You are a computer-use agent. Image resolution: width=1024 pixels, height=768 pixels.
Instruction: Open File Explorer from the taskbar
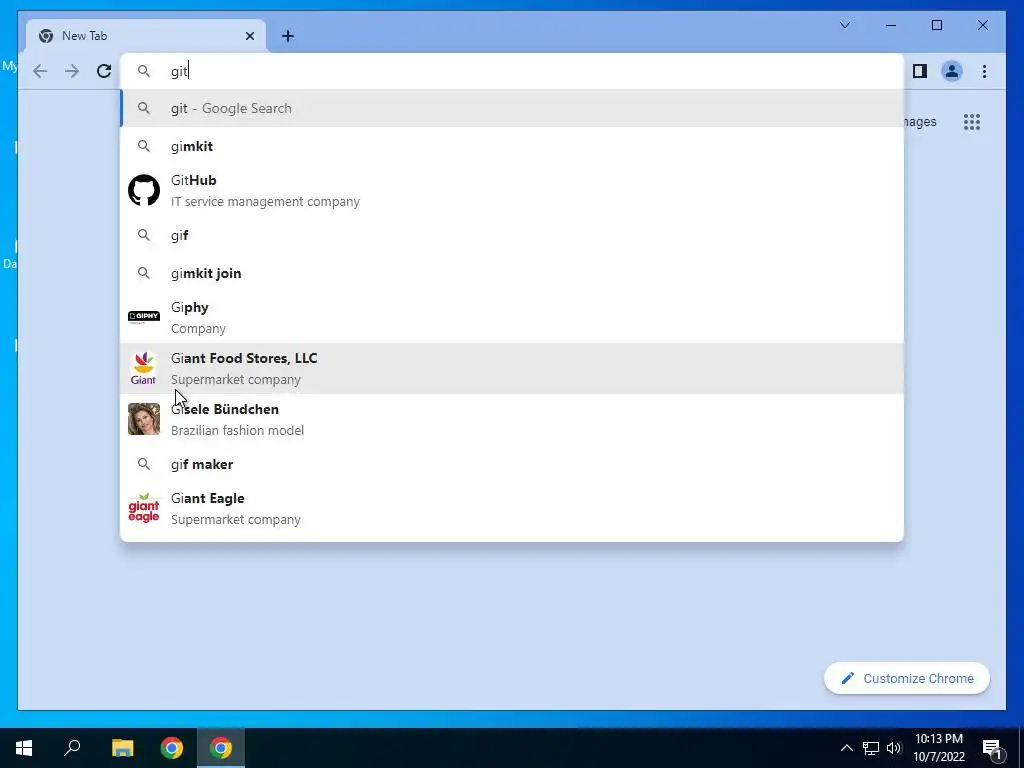122,748
